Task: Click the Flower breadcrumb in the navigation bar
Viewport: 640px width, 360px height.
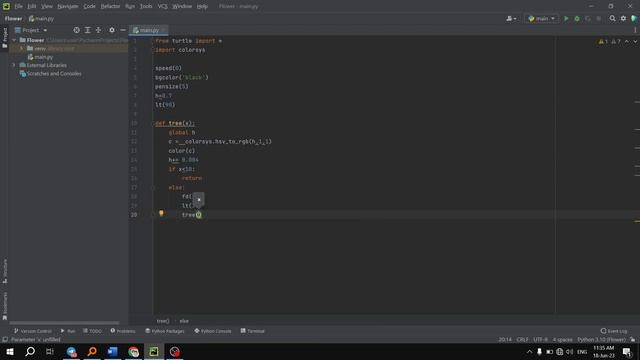Action: (13, 19)
